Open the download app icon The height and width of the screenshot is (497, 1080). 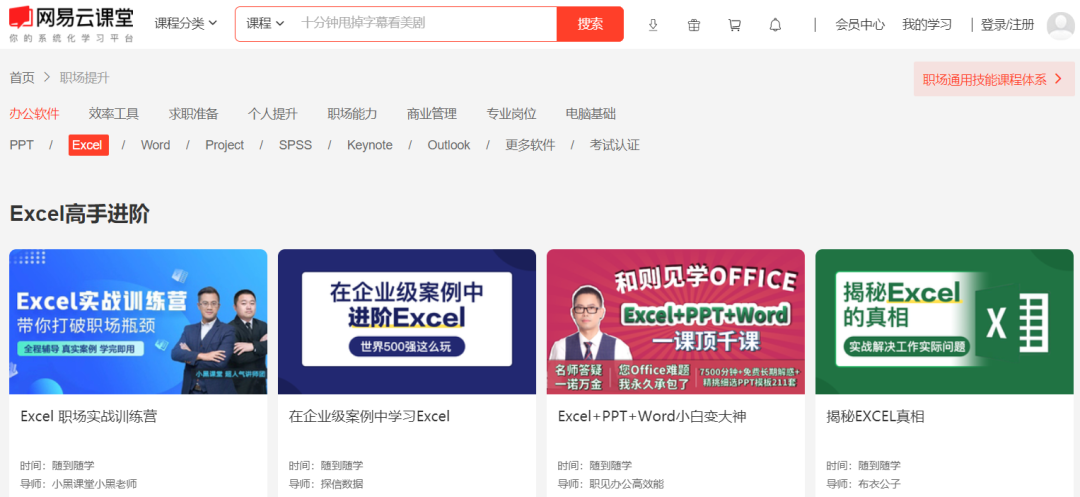653,25
